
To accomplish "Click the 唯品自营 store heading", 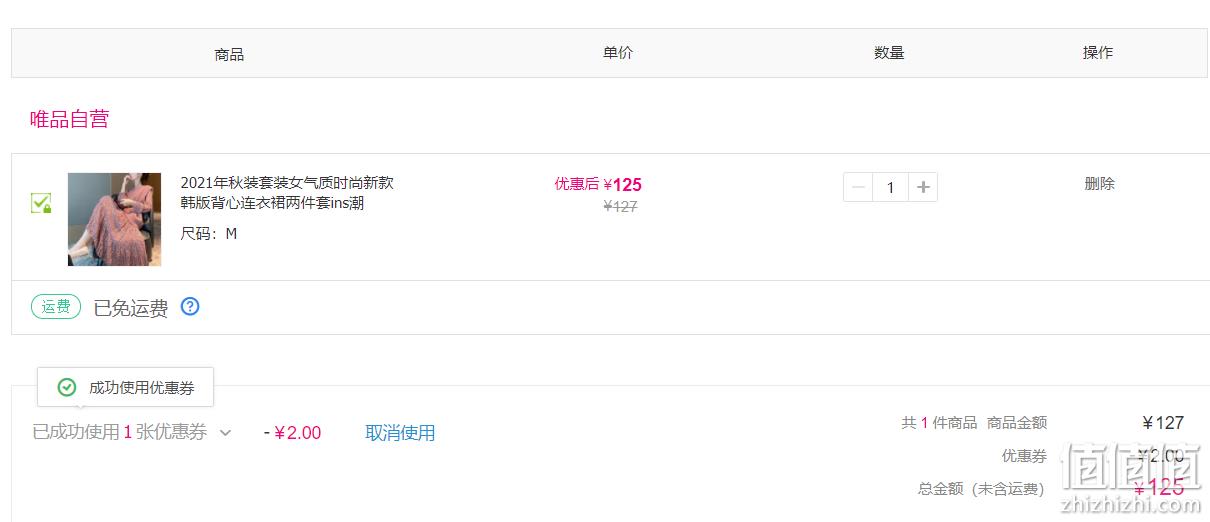I will coord(69,119).
